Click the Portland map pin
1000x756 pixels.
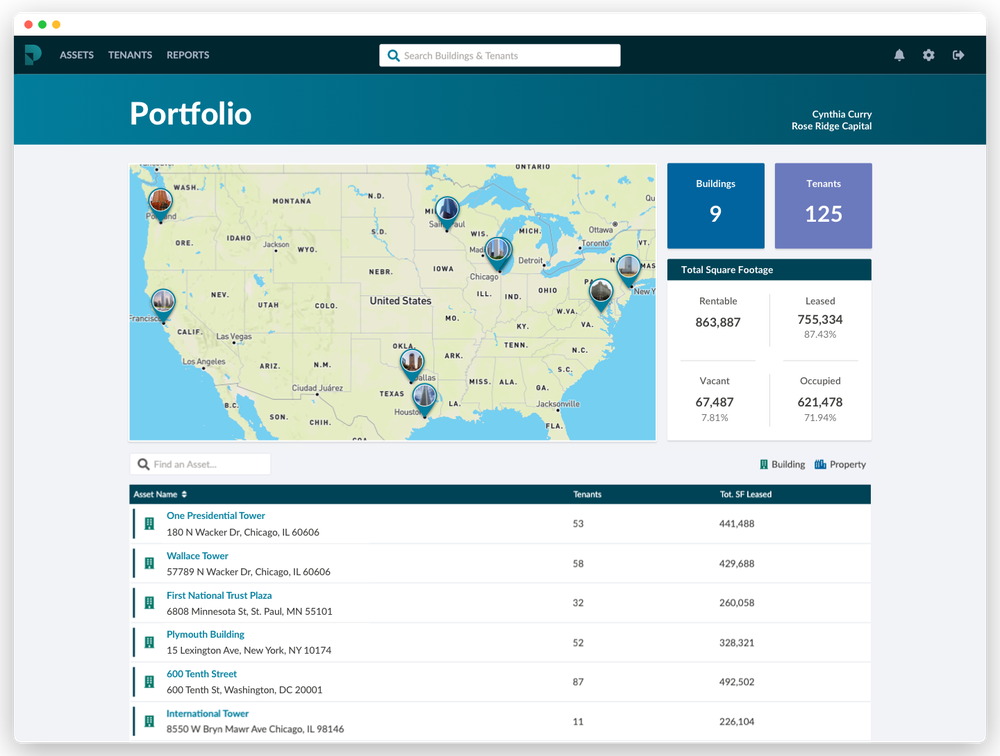coord(161,204)
